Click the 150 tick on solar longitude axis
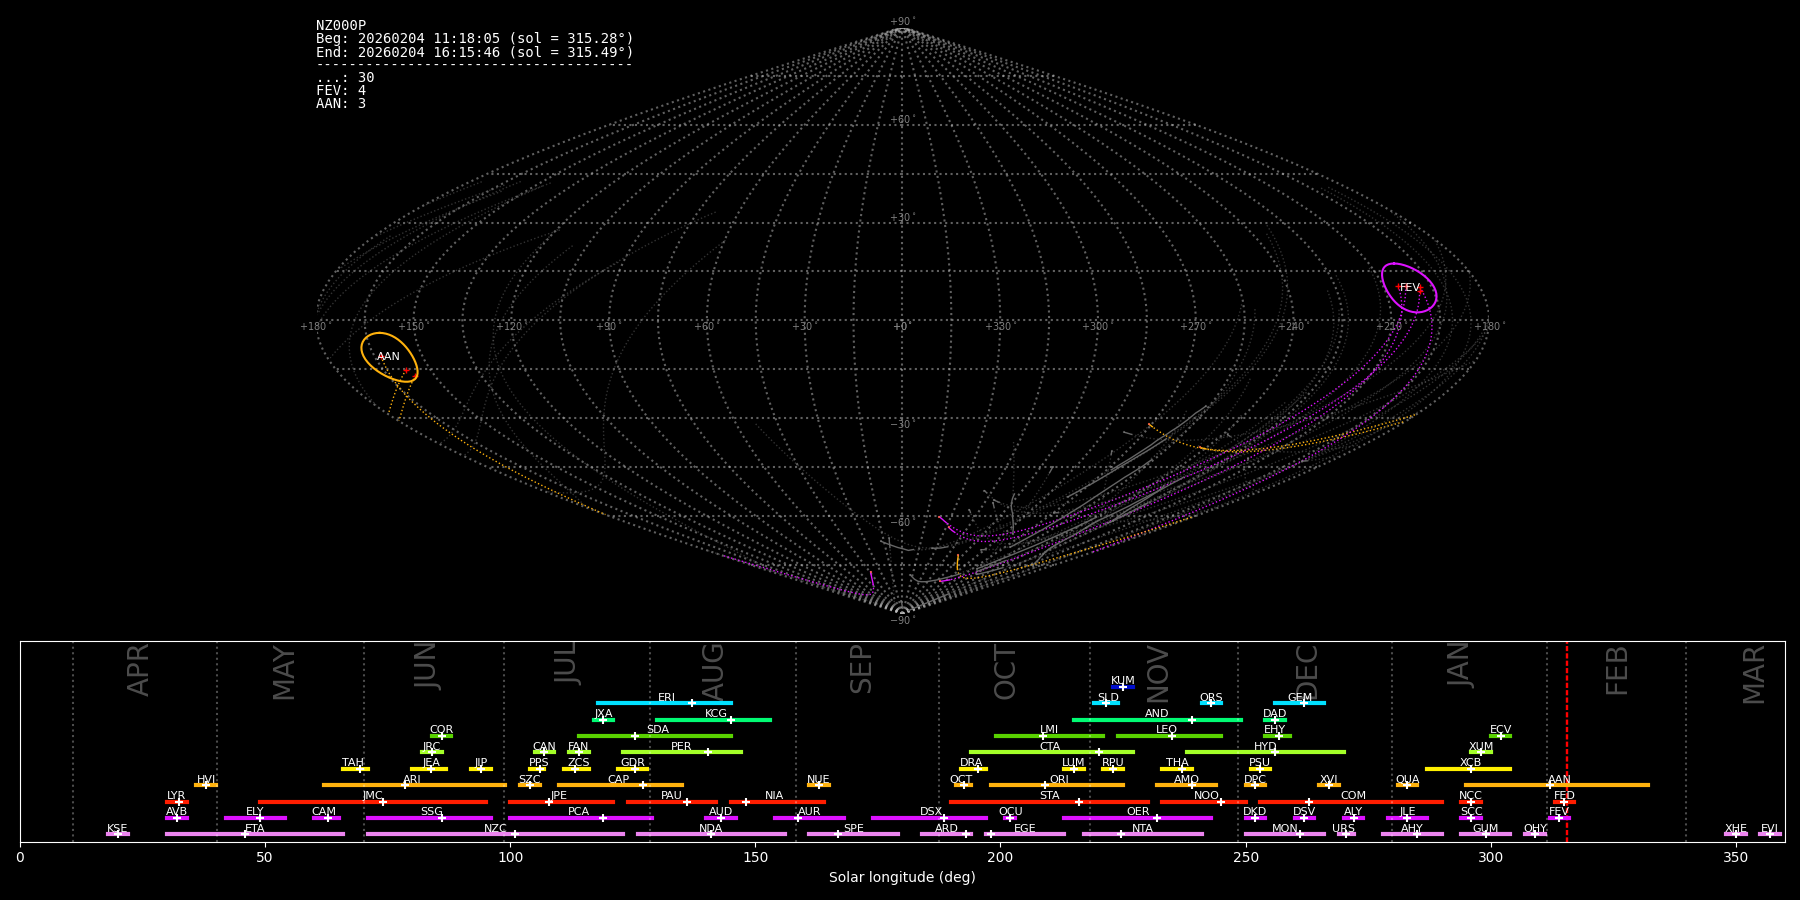The image size is (1800, 900). coord(755,857)
